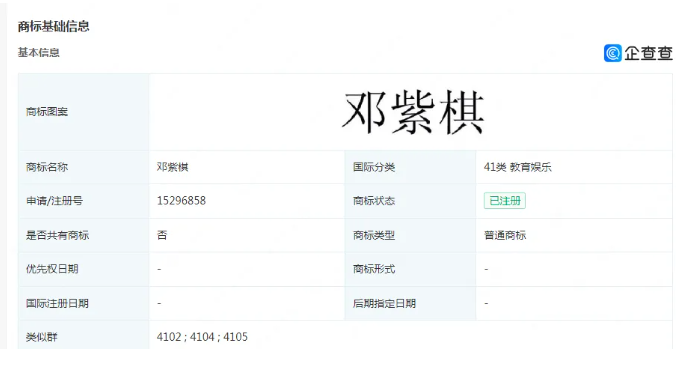Select the dash value beside 商标形式

pos(486,269)
